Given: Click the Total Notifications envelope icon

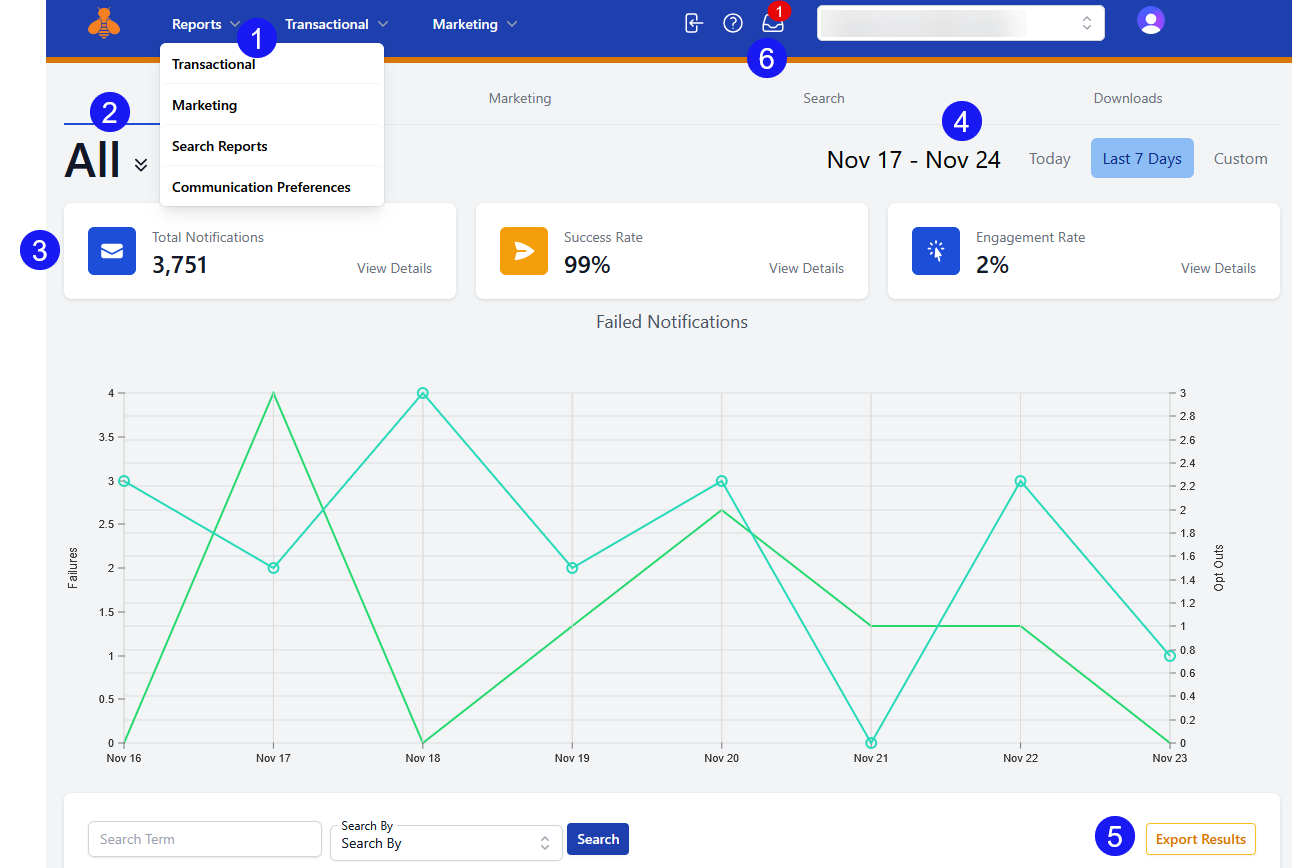Looking at the screenshot, I should [112, 251].
